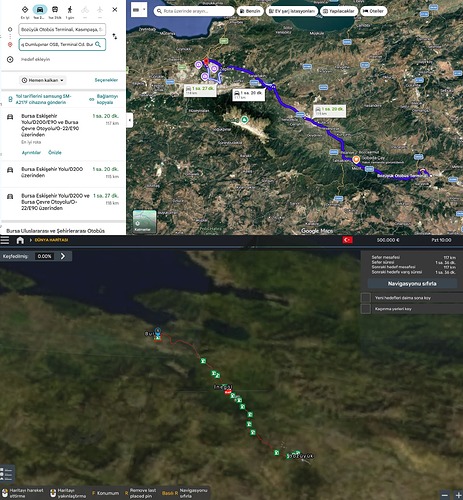This screenshot has width=463, height=500.
Task: Enable the 'Kaçınma yerleri koy' checkbox
Action: 366,309
